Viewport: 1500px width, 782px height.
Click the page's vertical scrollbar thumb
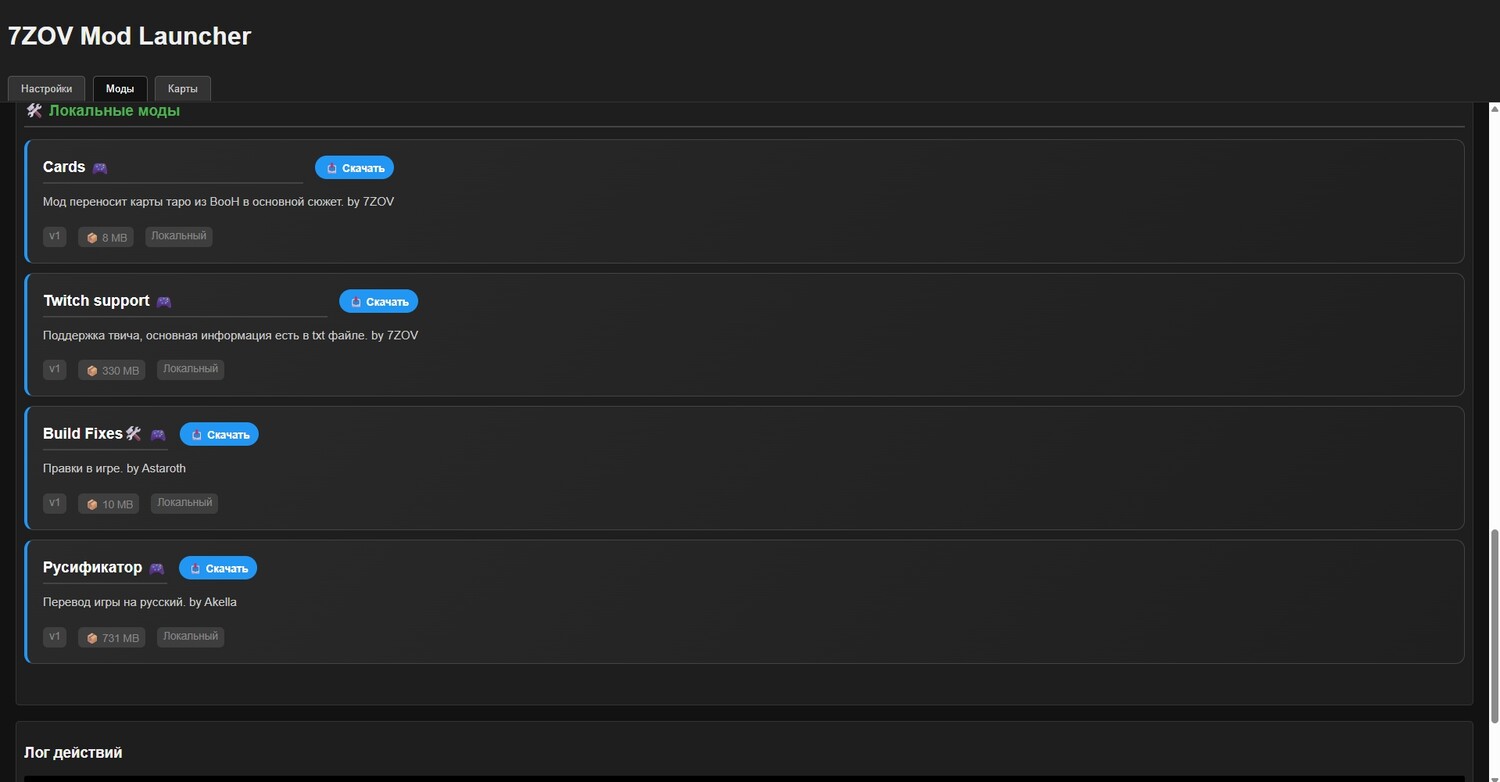(x=1495, y=620)
